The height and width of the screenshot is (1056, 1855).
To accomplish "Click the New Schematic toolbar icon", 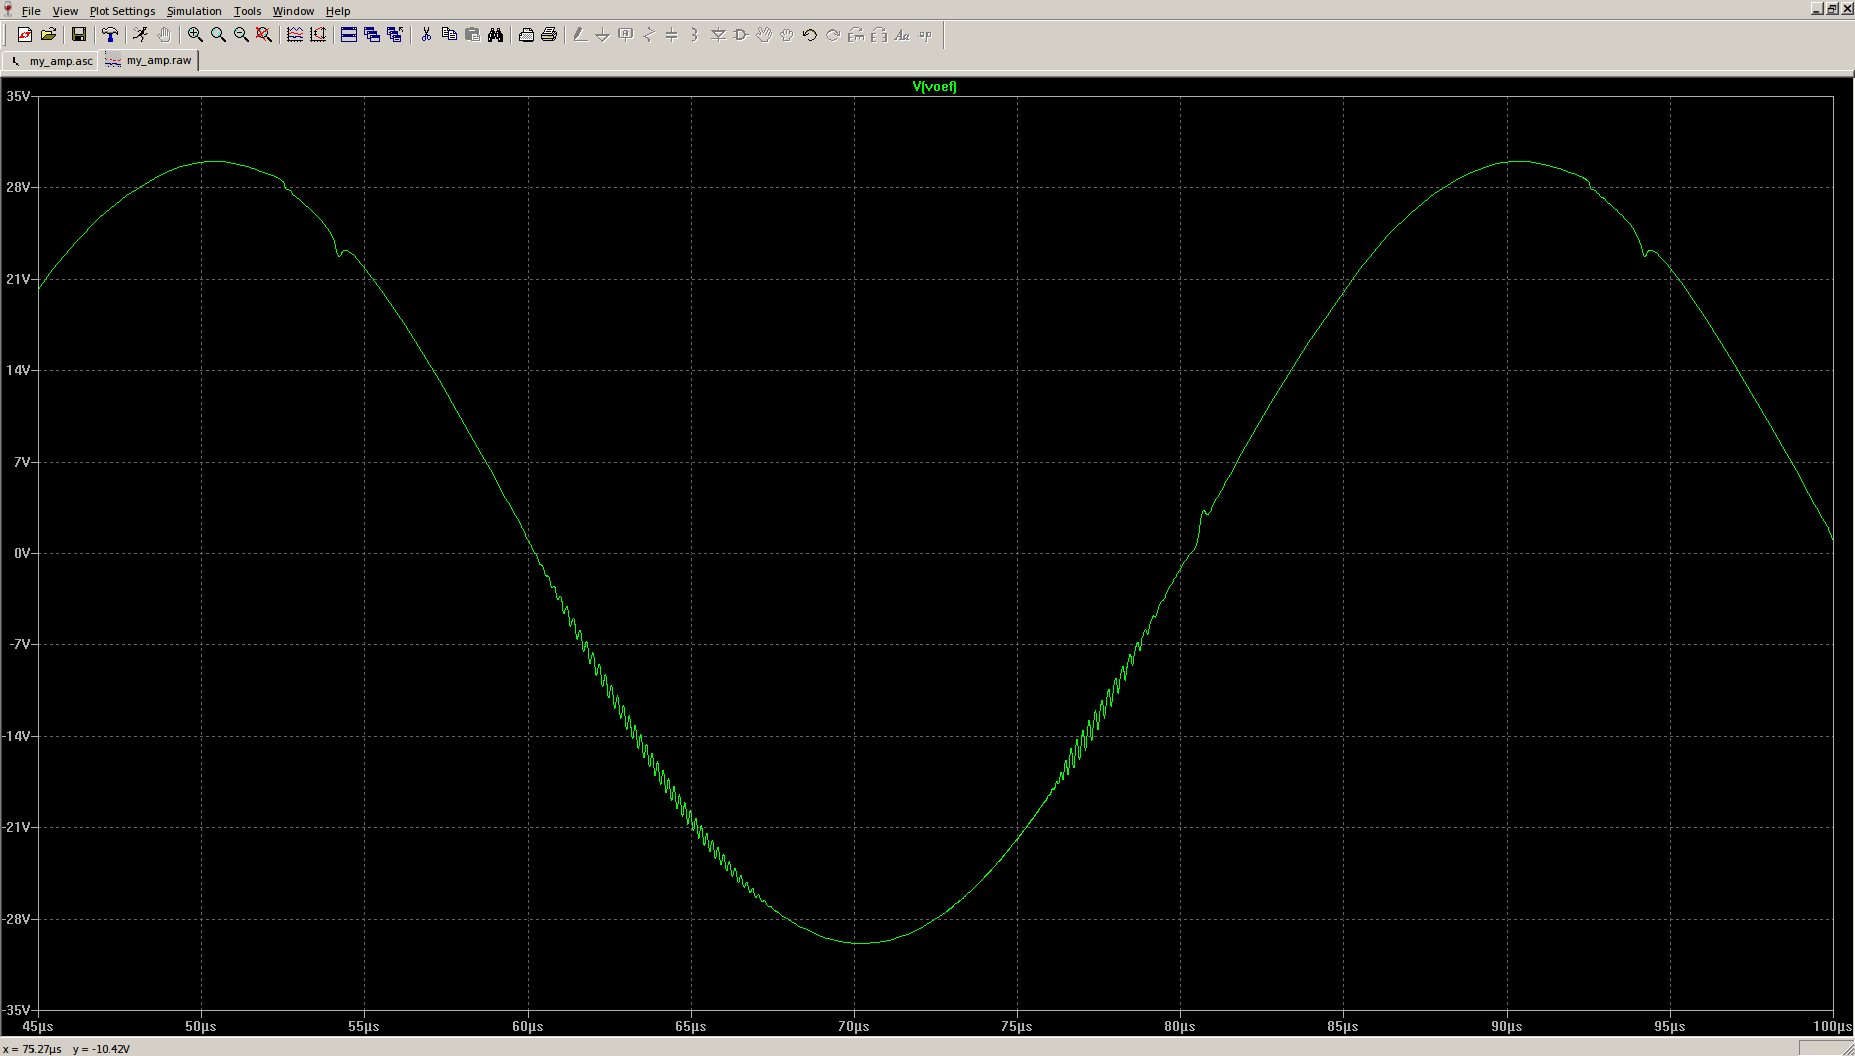I will 25,35.
